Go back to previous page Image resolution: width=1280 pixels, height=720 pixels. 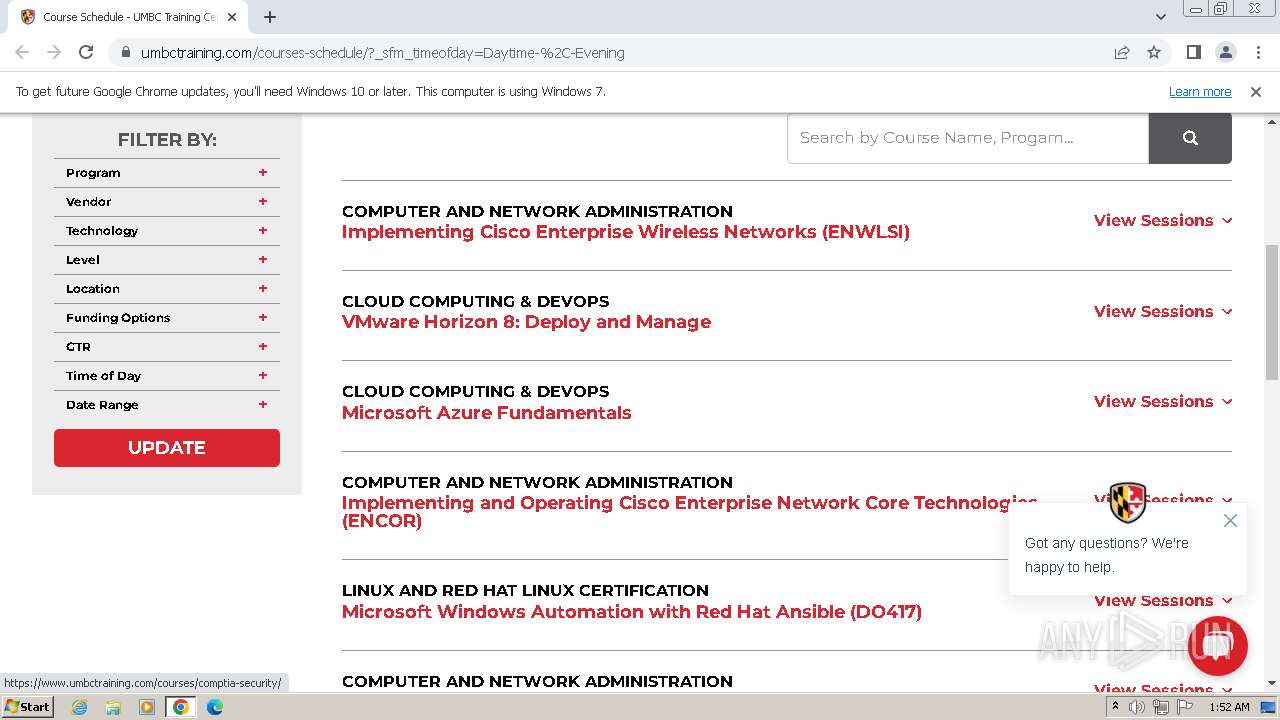coord(22,52)
